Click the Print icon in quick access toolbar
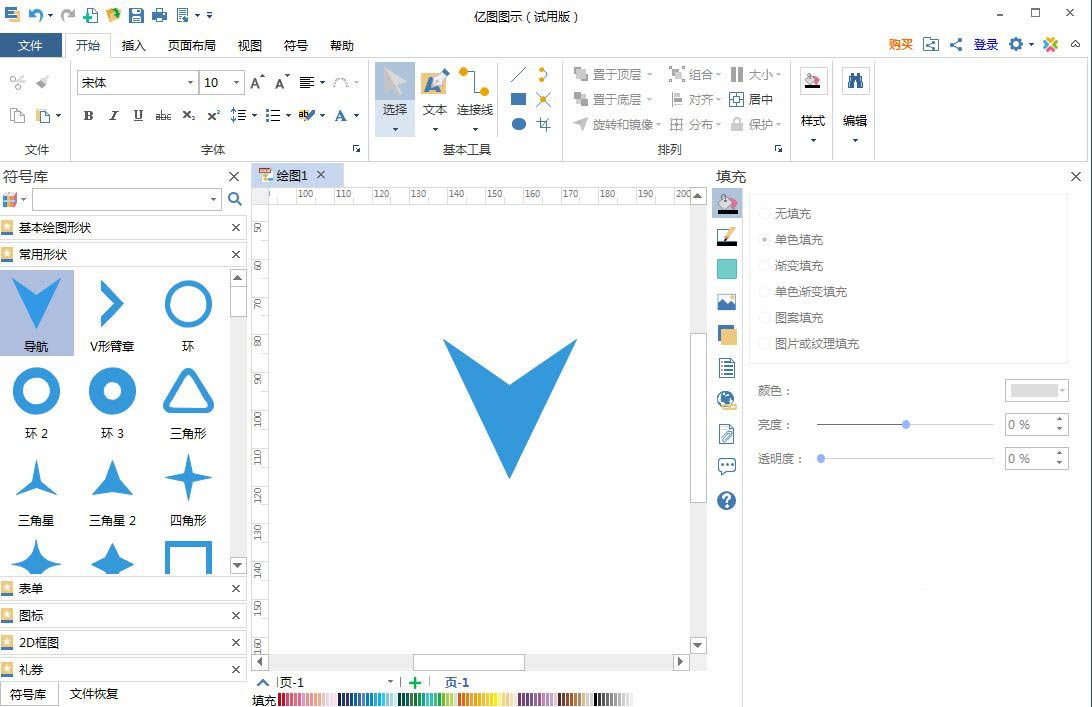Viewport: 1092px width, 707px height. [159, 15]
